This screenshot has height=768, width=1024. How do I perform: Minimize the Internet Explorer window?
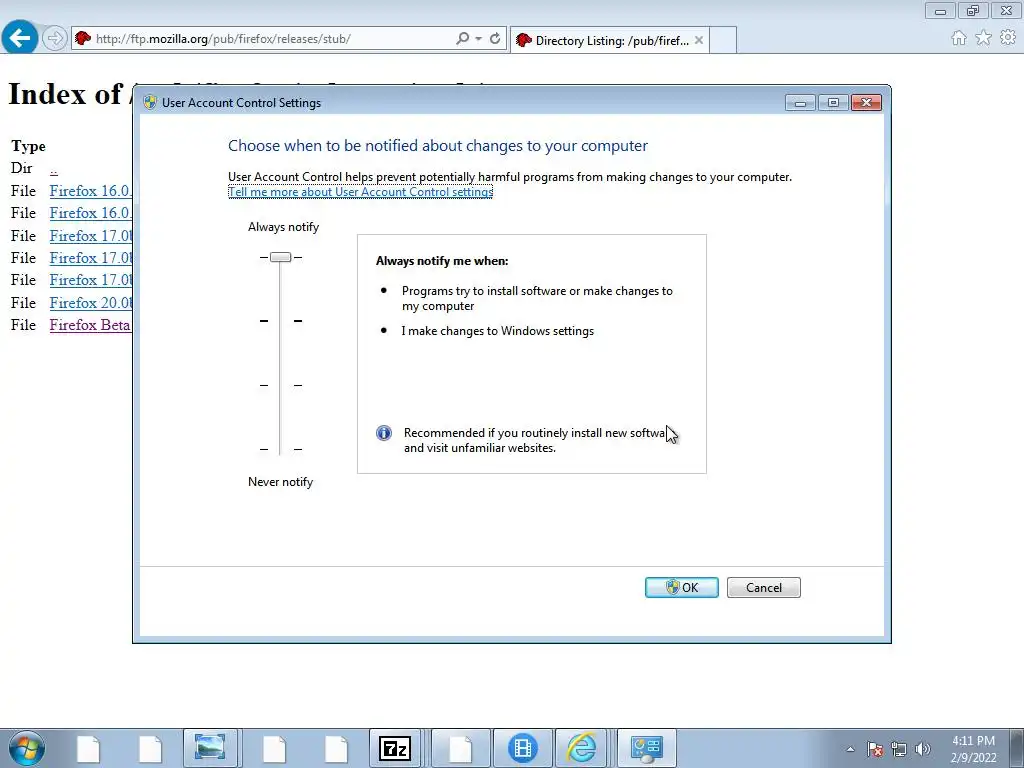pyautogui.click(x=940, y=11)
